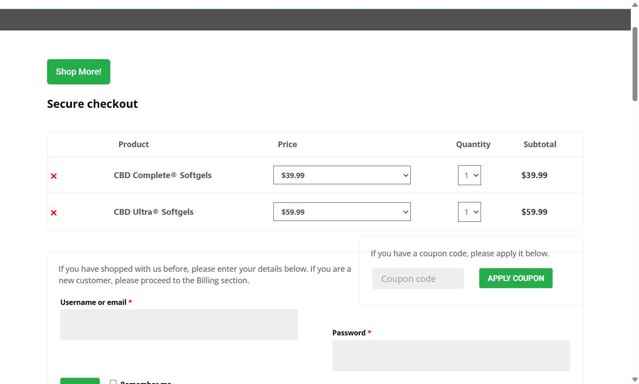This screenshot has width=639, height=384.
Task: Click the Password label
Action: point(349,333)
